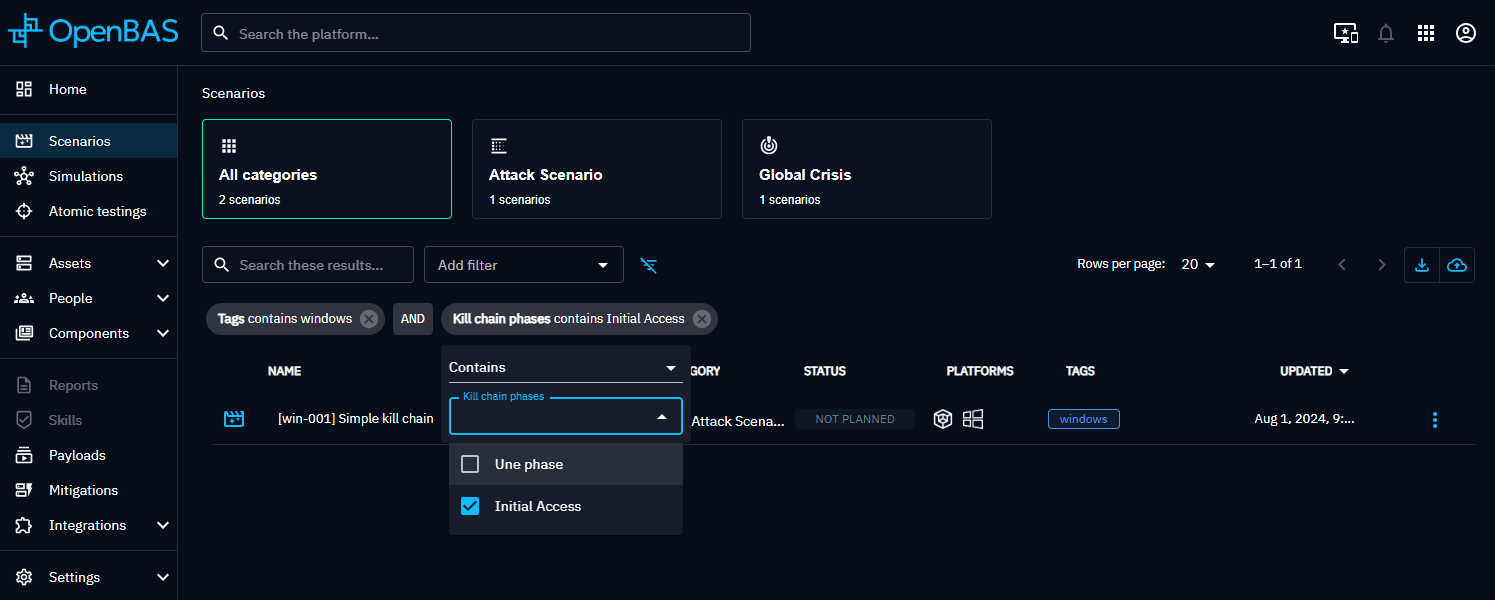This screenshot has height=600, width=1495.
Task: Open the apps grid menu
Action: click(x=1426, y=33)
